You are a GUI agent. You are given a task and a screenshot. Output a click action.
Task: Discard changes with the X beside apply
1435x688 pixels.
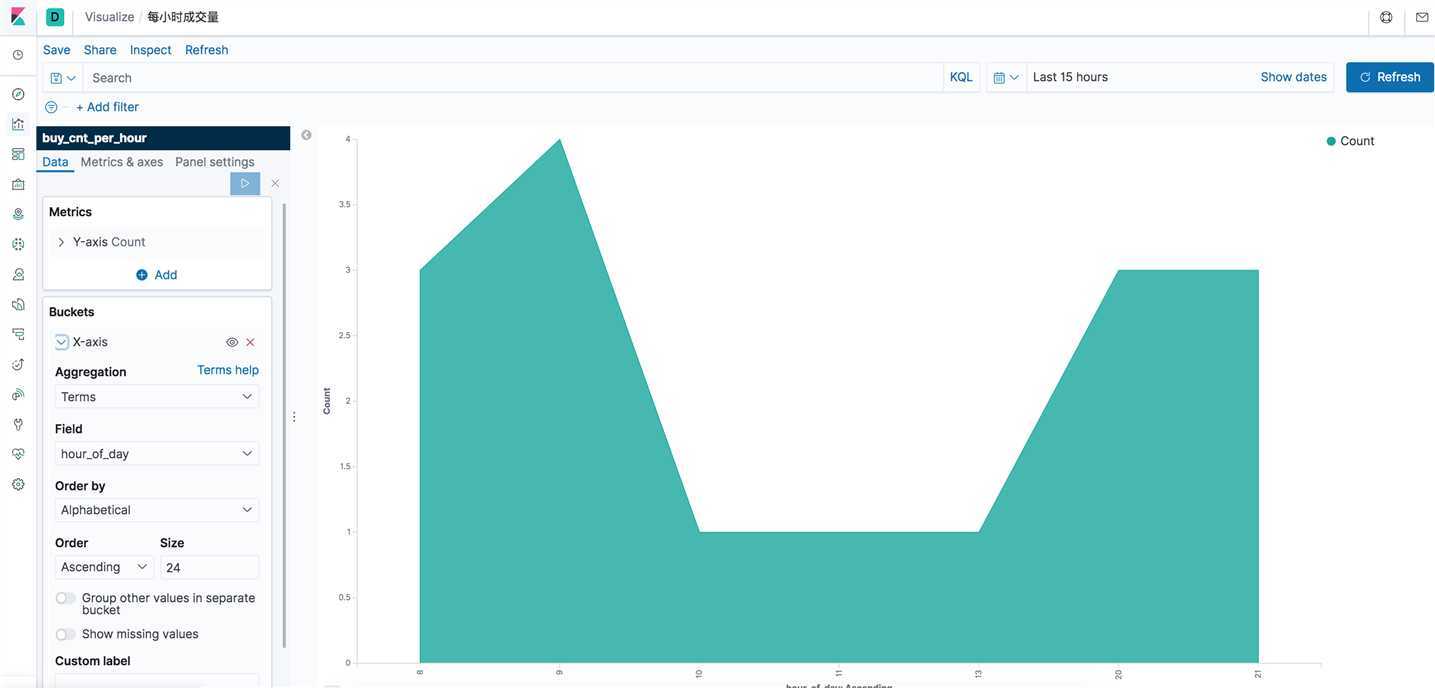point(275,183)
